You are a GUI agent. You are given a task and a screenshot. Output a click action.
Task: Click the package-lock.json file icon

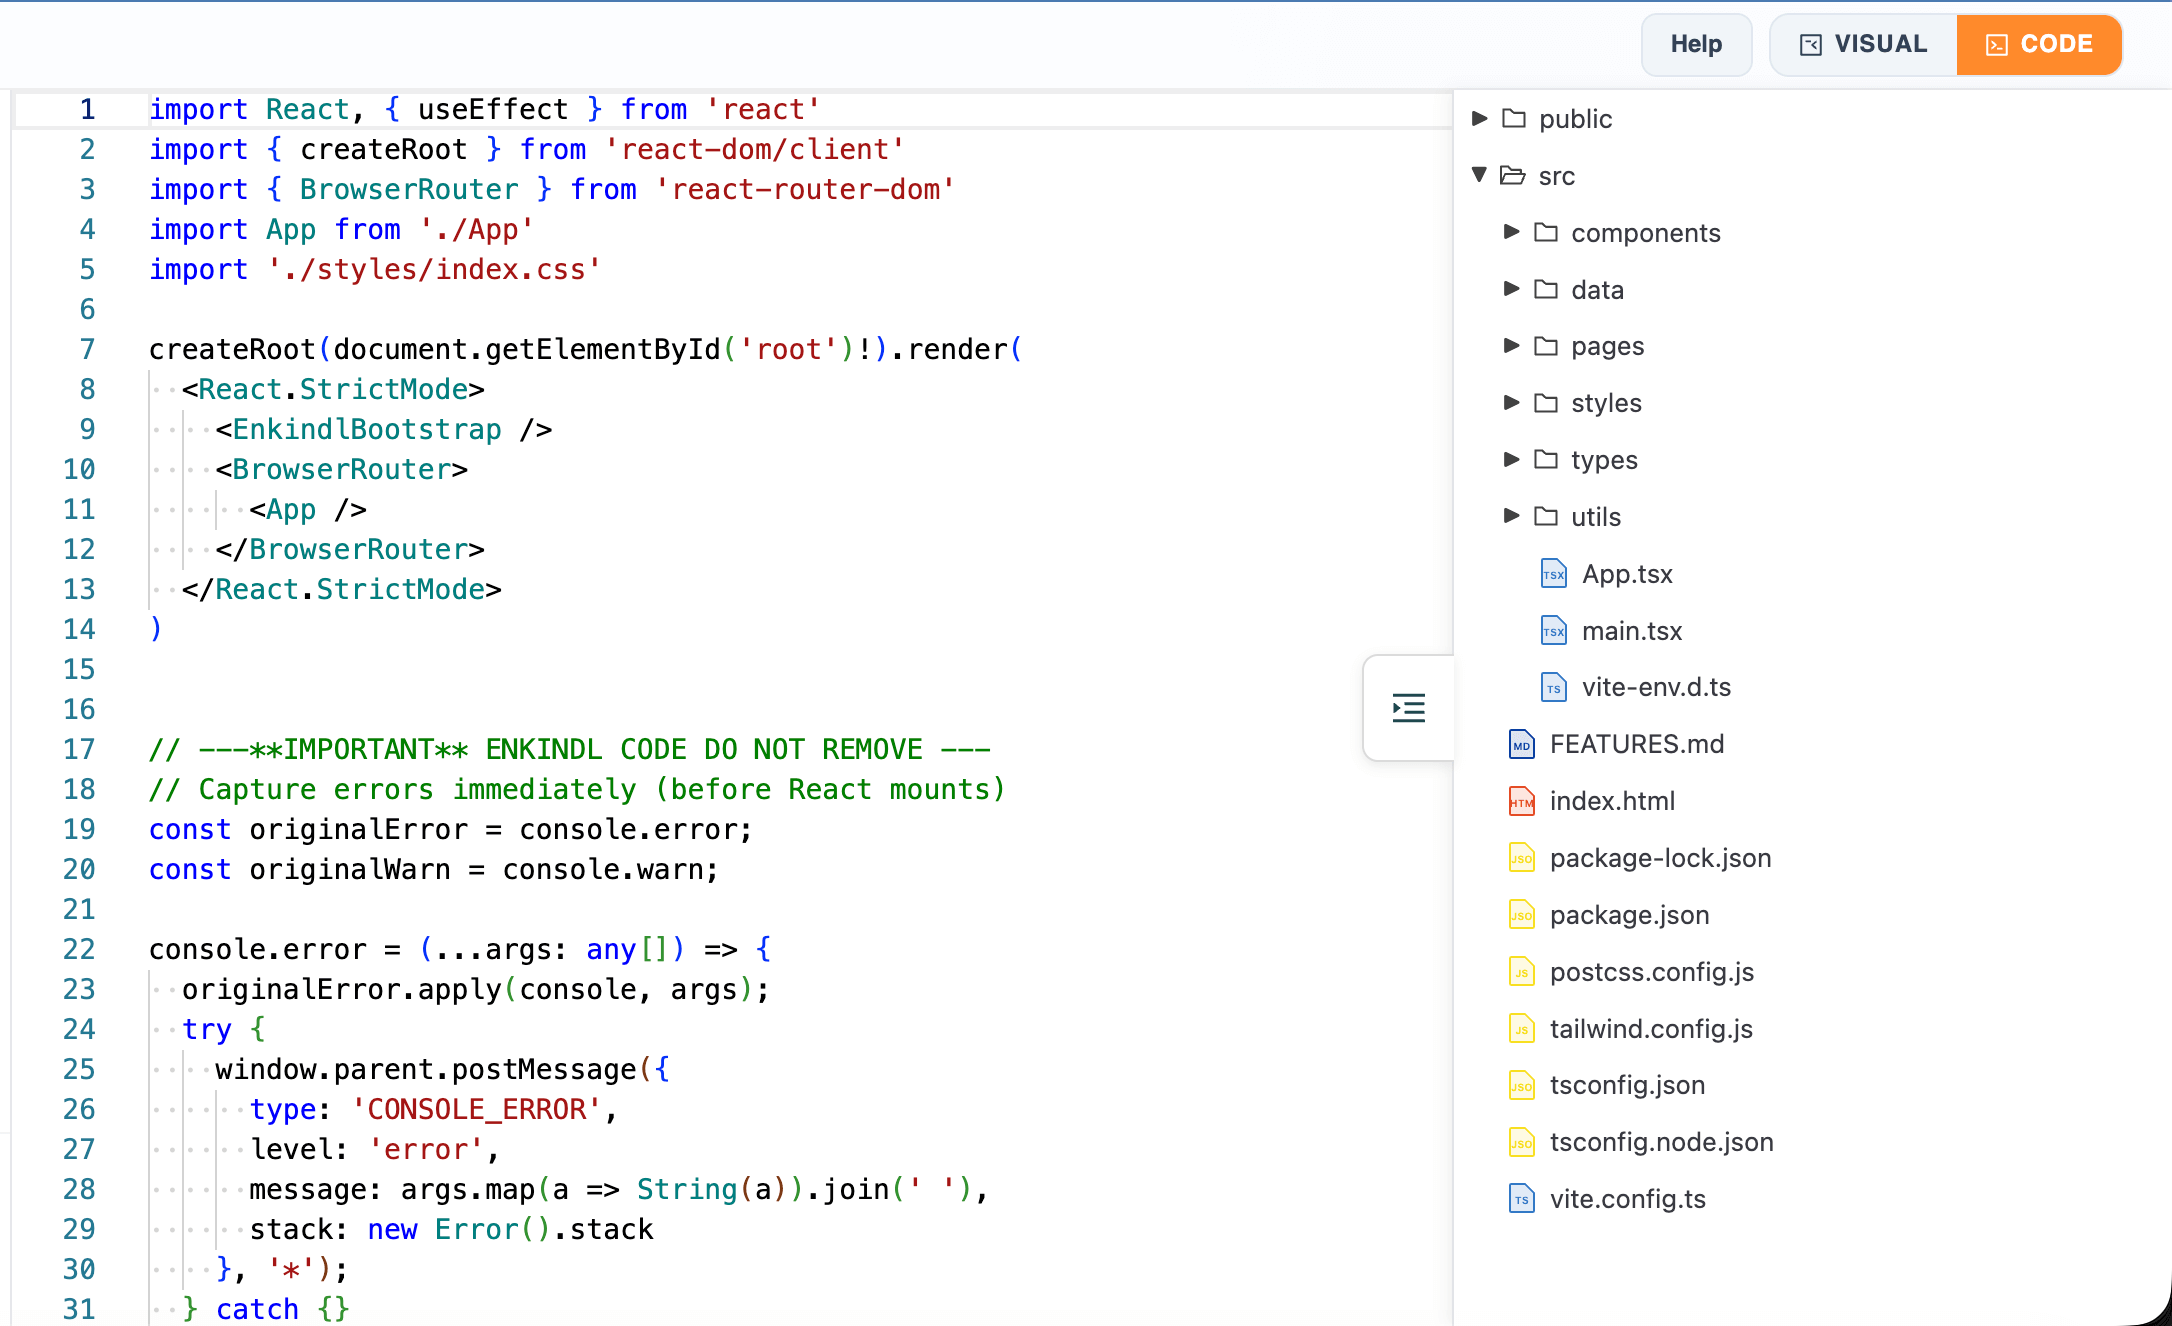(1522, 858)
